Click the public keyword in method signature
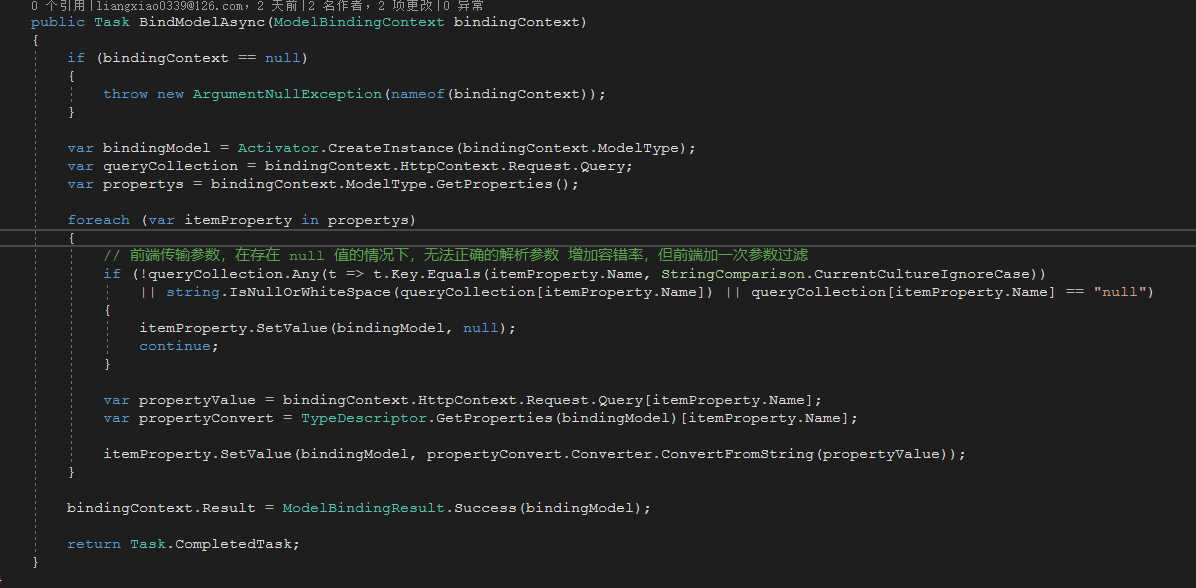The width and height of the screenshot is (1196, 588). point(58,22)
